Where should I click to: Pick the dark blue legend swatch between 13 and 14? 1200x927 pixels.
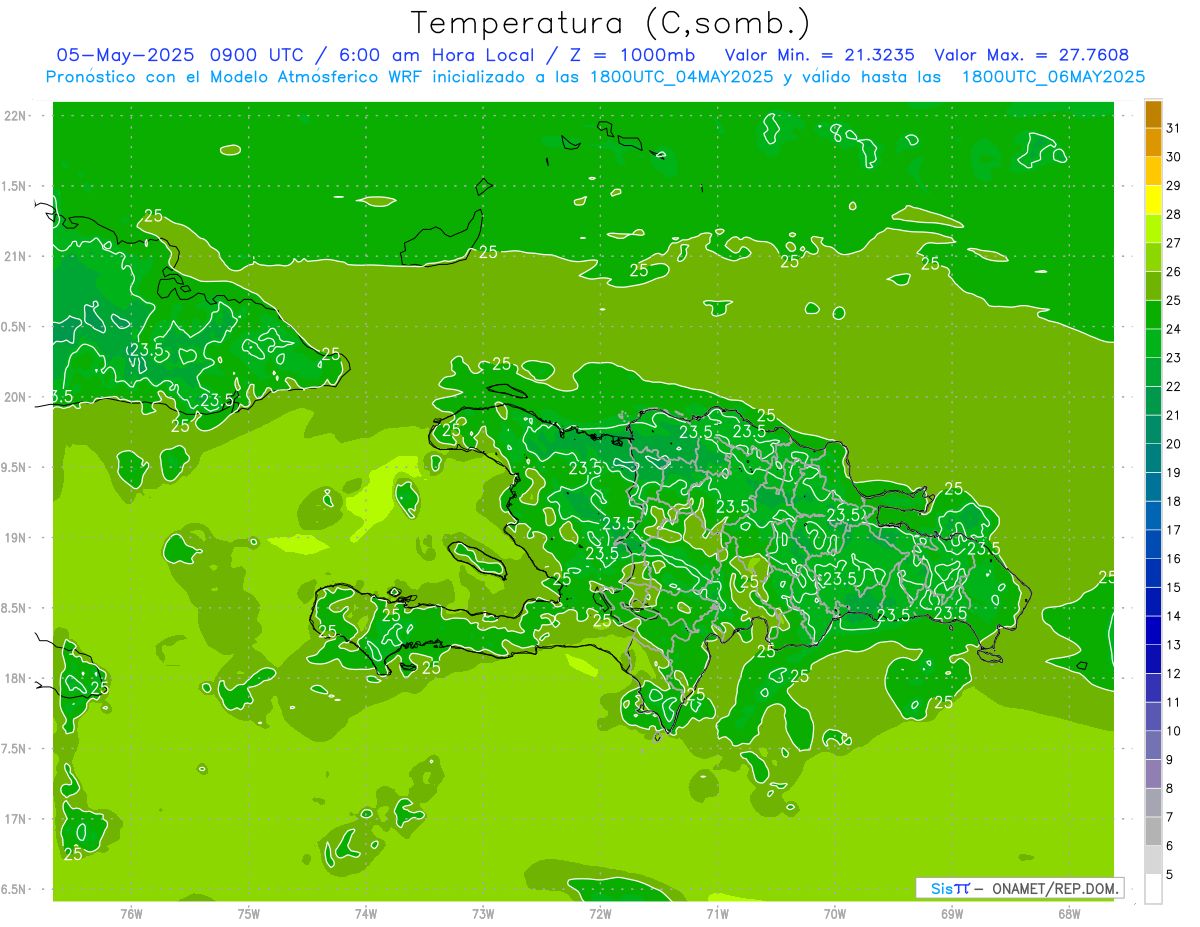1153,631
